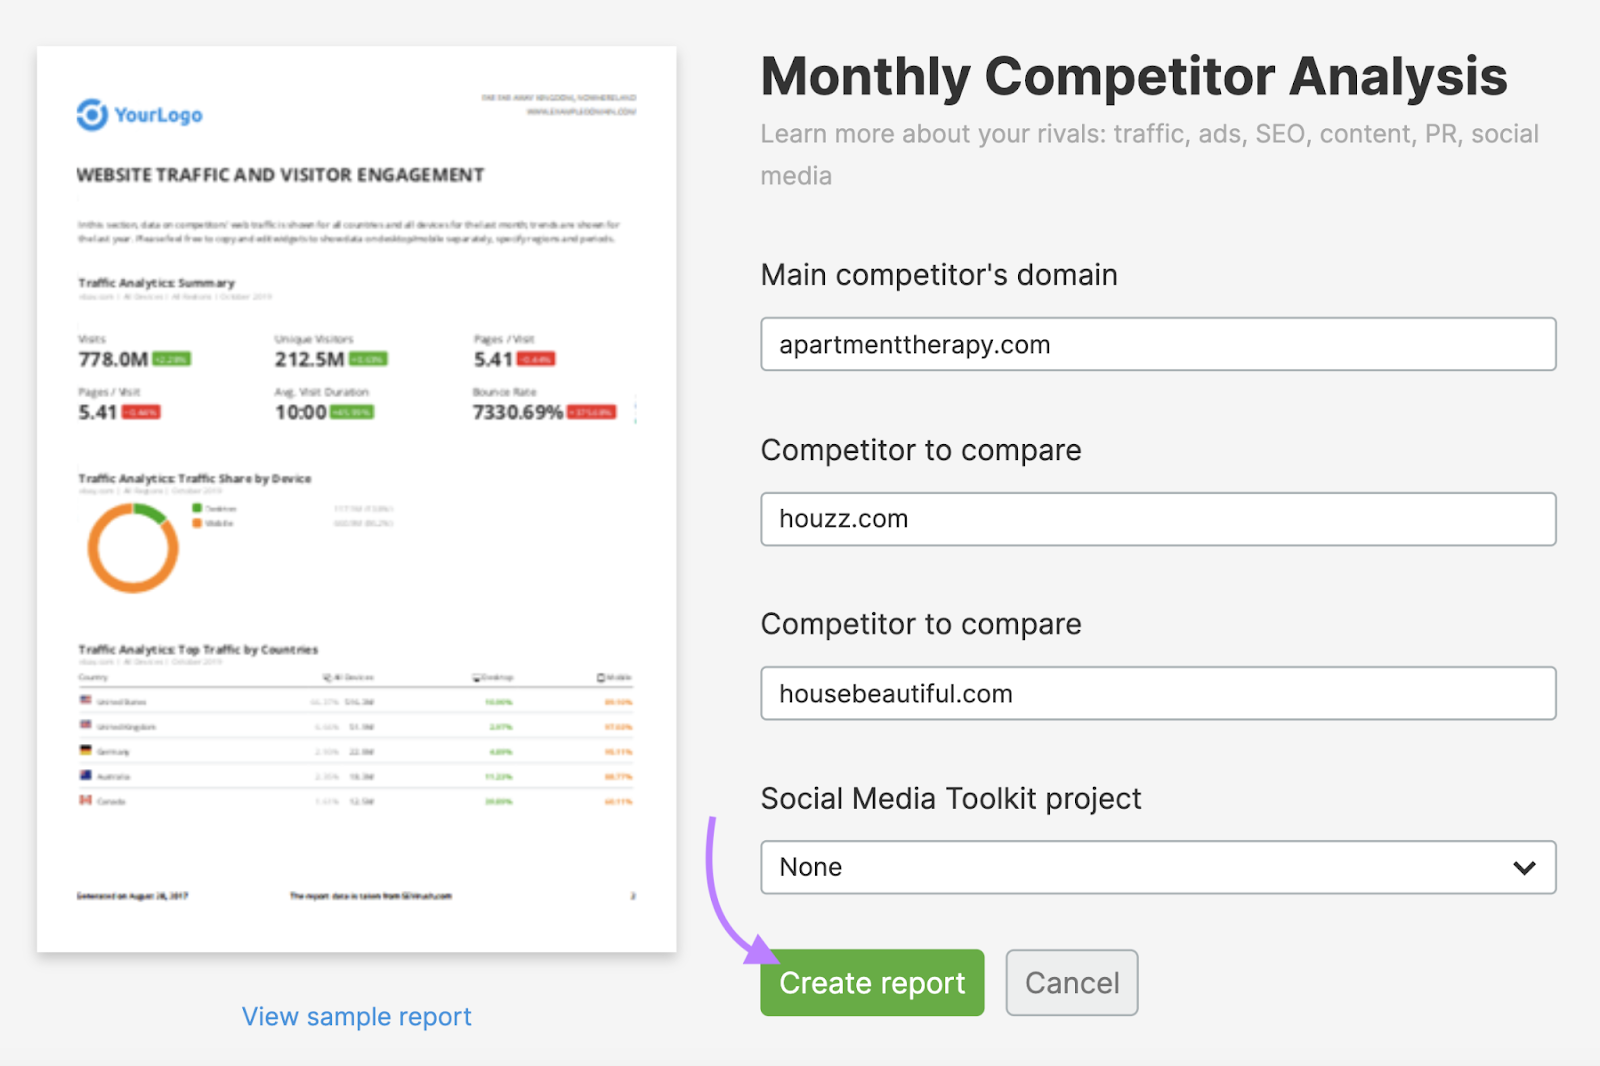
Task: Click the houzz.com competitor field
Action: (1157, 519)
